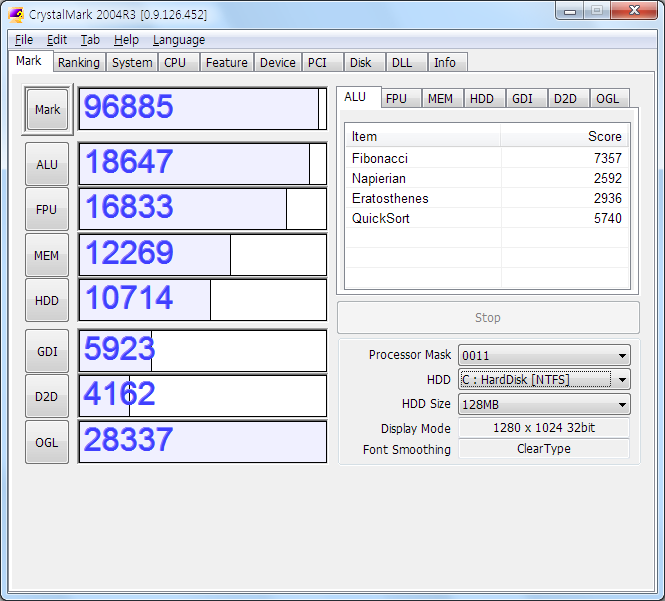
Task: Click the CrystalMark app icon in title bar
Action: point(16,14)
